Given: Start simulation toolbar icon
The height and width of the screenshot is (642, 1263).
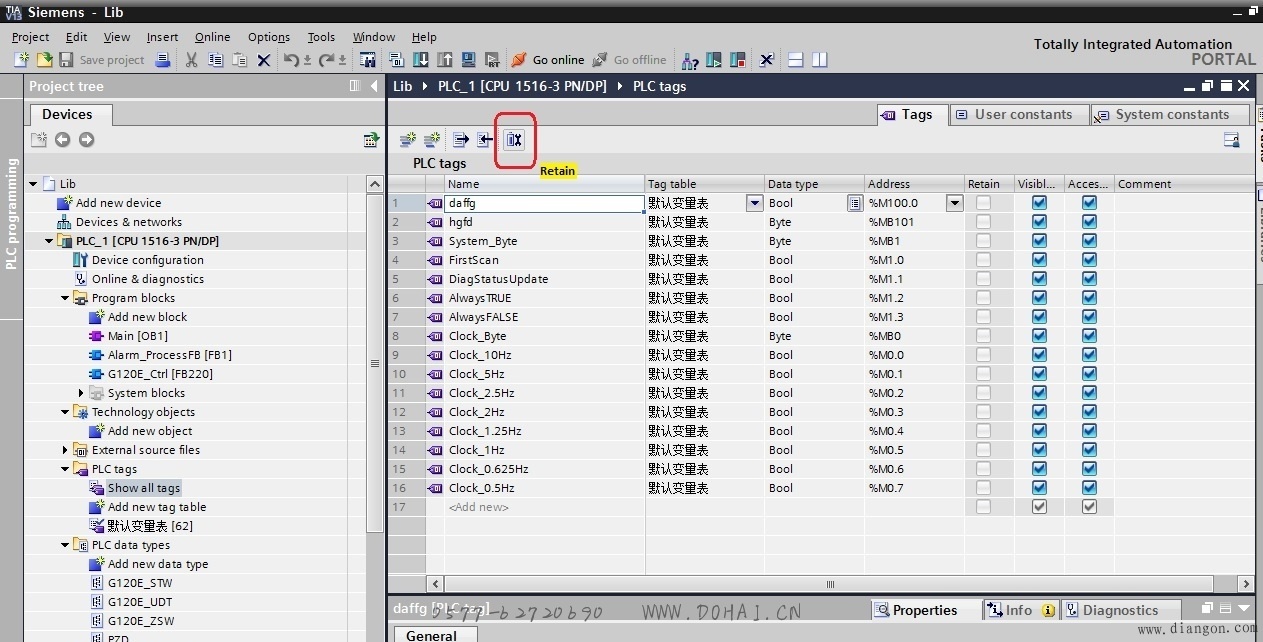Looking at the screenshot, I should point(468,60).
